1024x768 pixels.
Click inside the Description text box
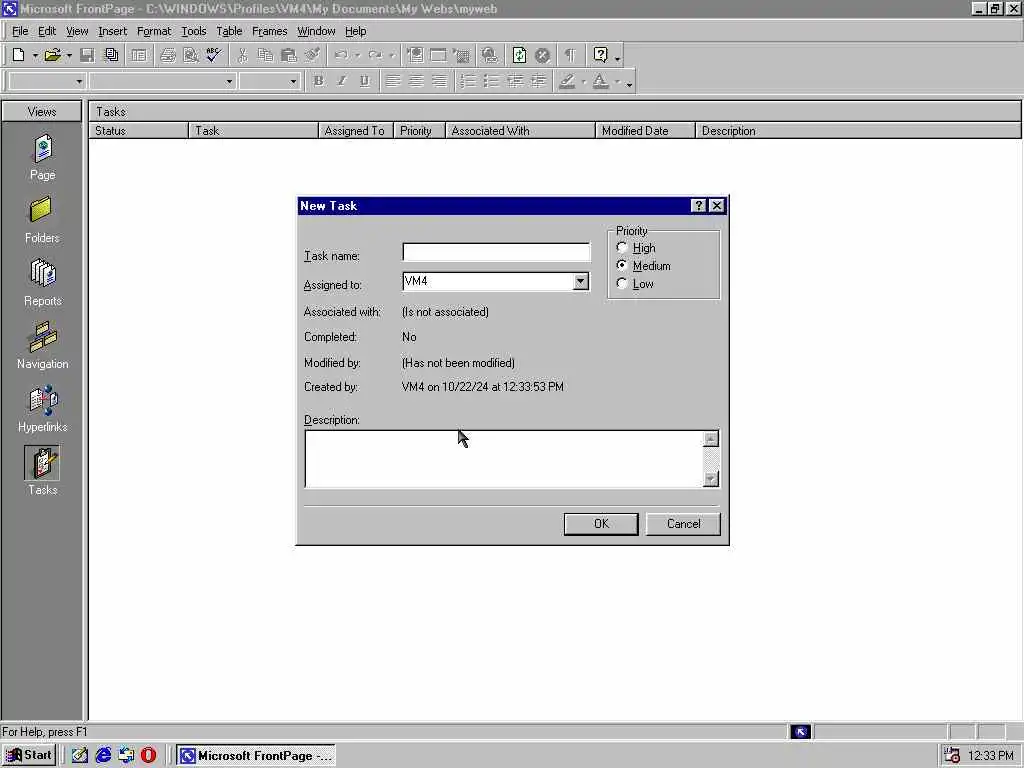(x=504, y=458)
